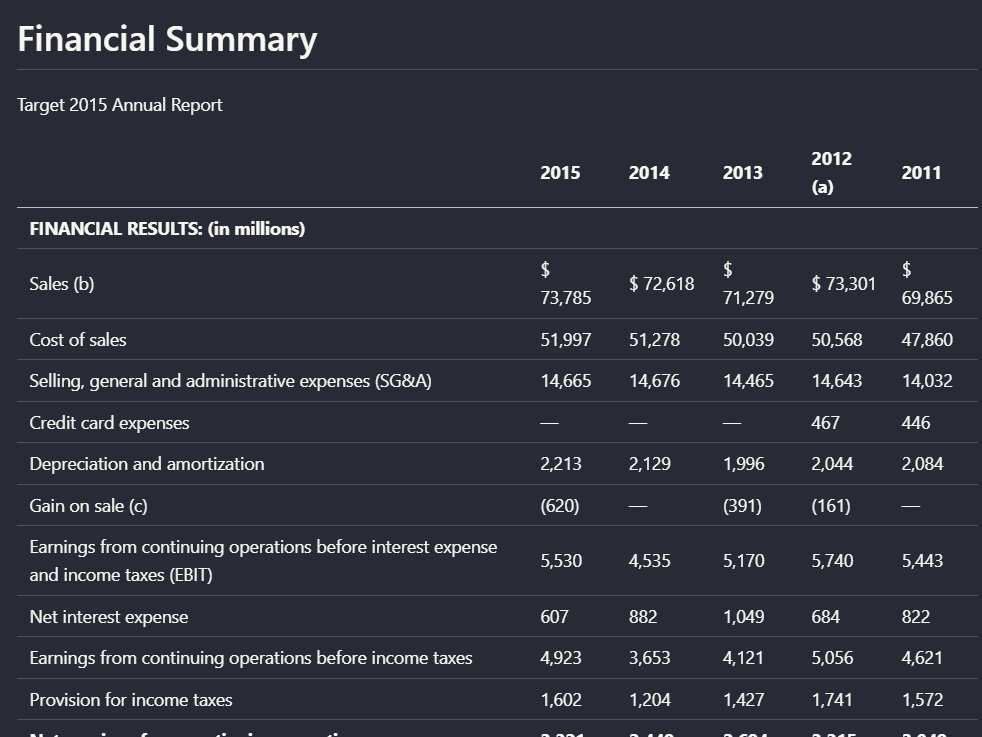Select EBIT value 4,535
This screenshot has width=982, height=737.
click(649, 560)
